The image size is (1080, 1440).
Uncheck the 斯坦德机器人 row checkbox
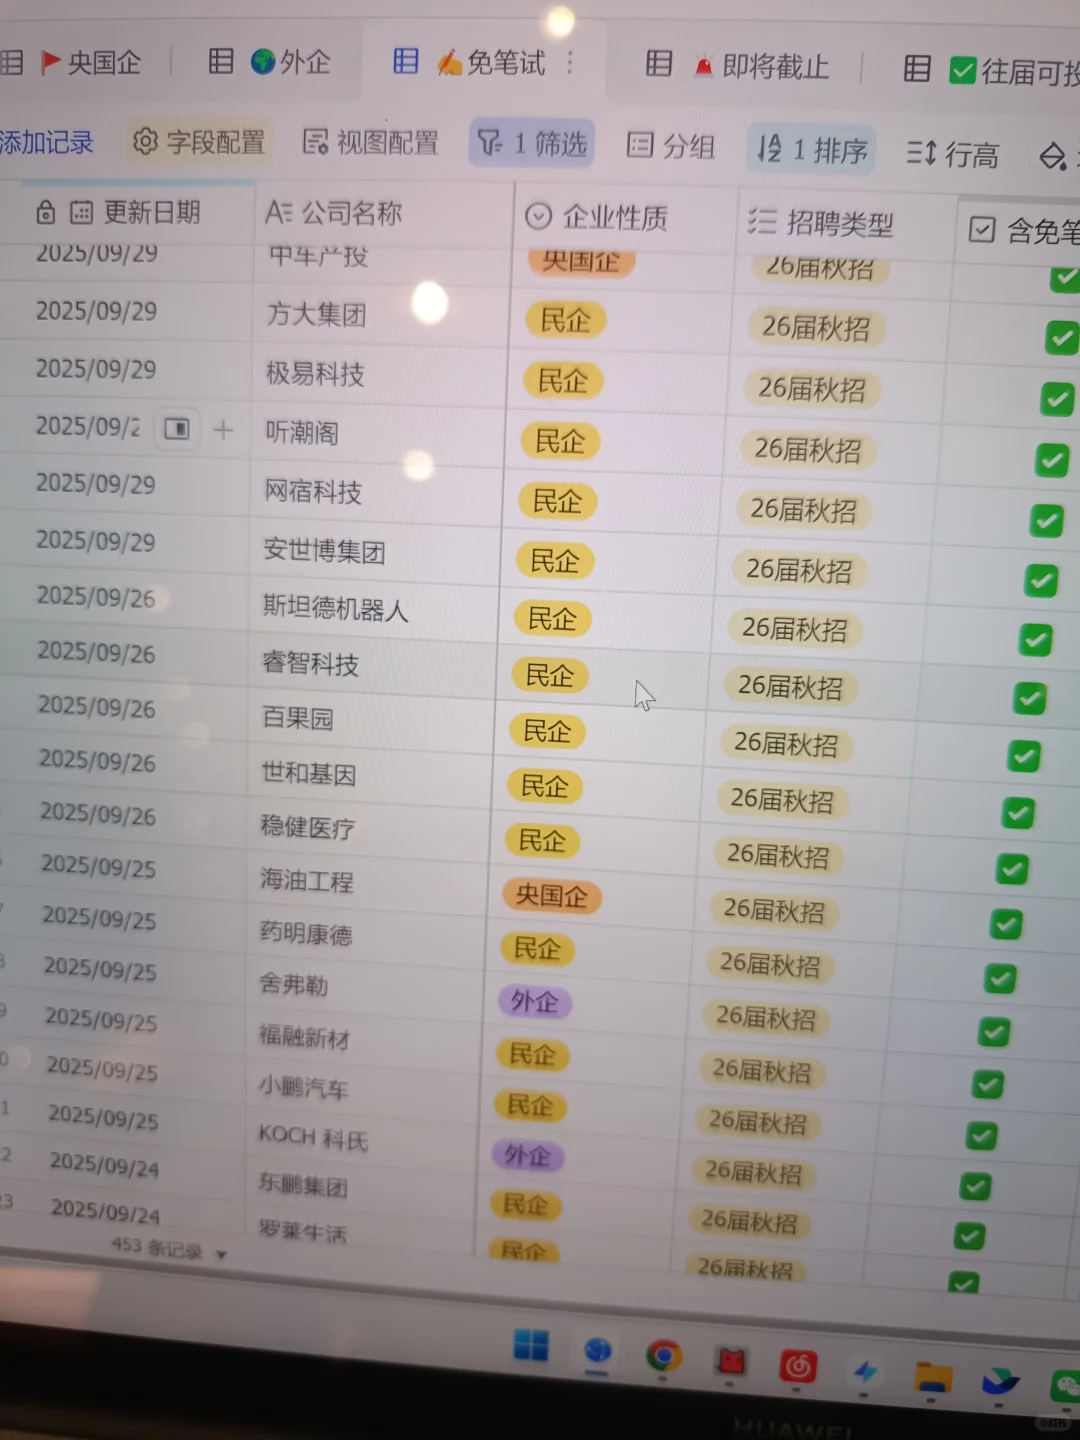point(1035,639)
